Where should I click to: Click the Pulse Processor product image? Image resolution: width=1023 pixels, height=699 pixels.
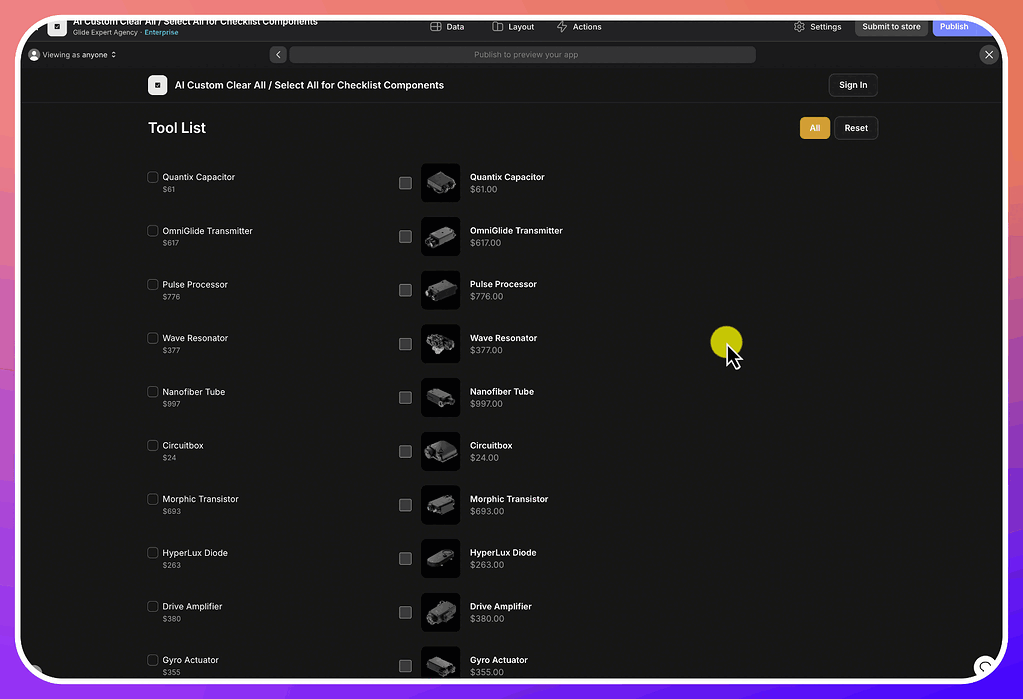[440, 290]
